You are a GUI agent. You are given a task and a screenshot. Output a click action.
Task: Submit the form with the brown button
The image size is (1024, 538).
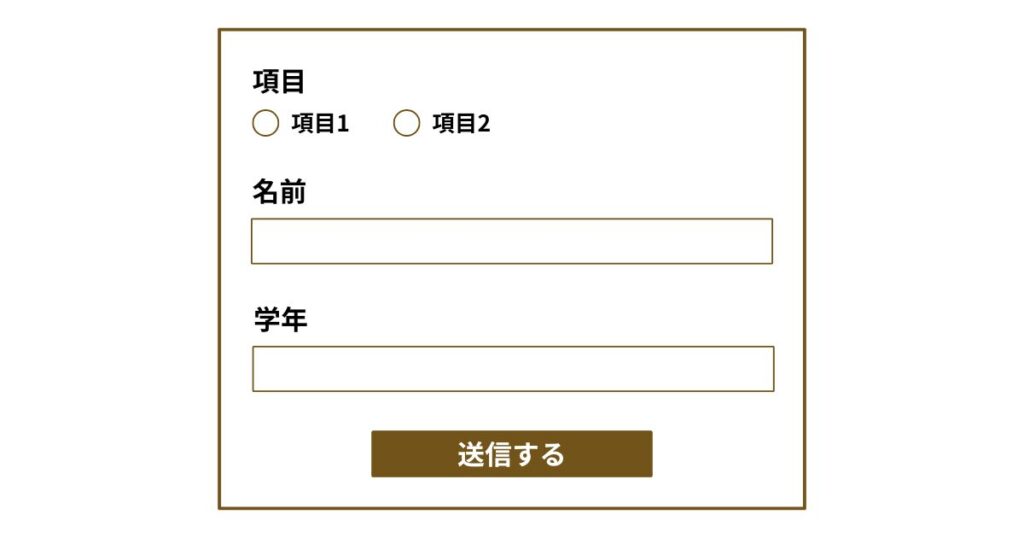click(511, 454)
